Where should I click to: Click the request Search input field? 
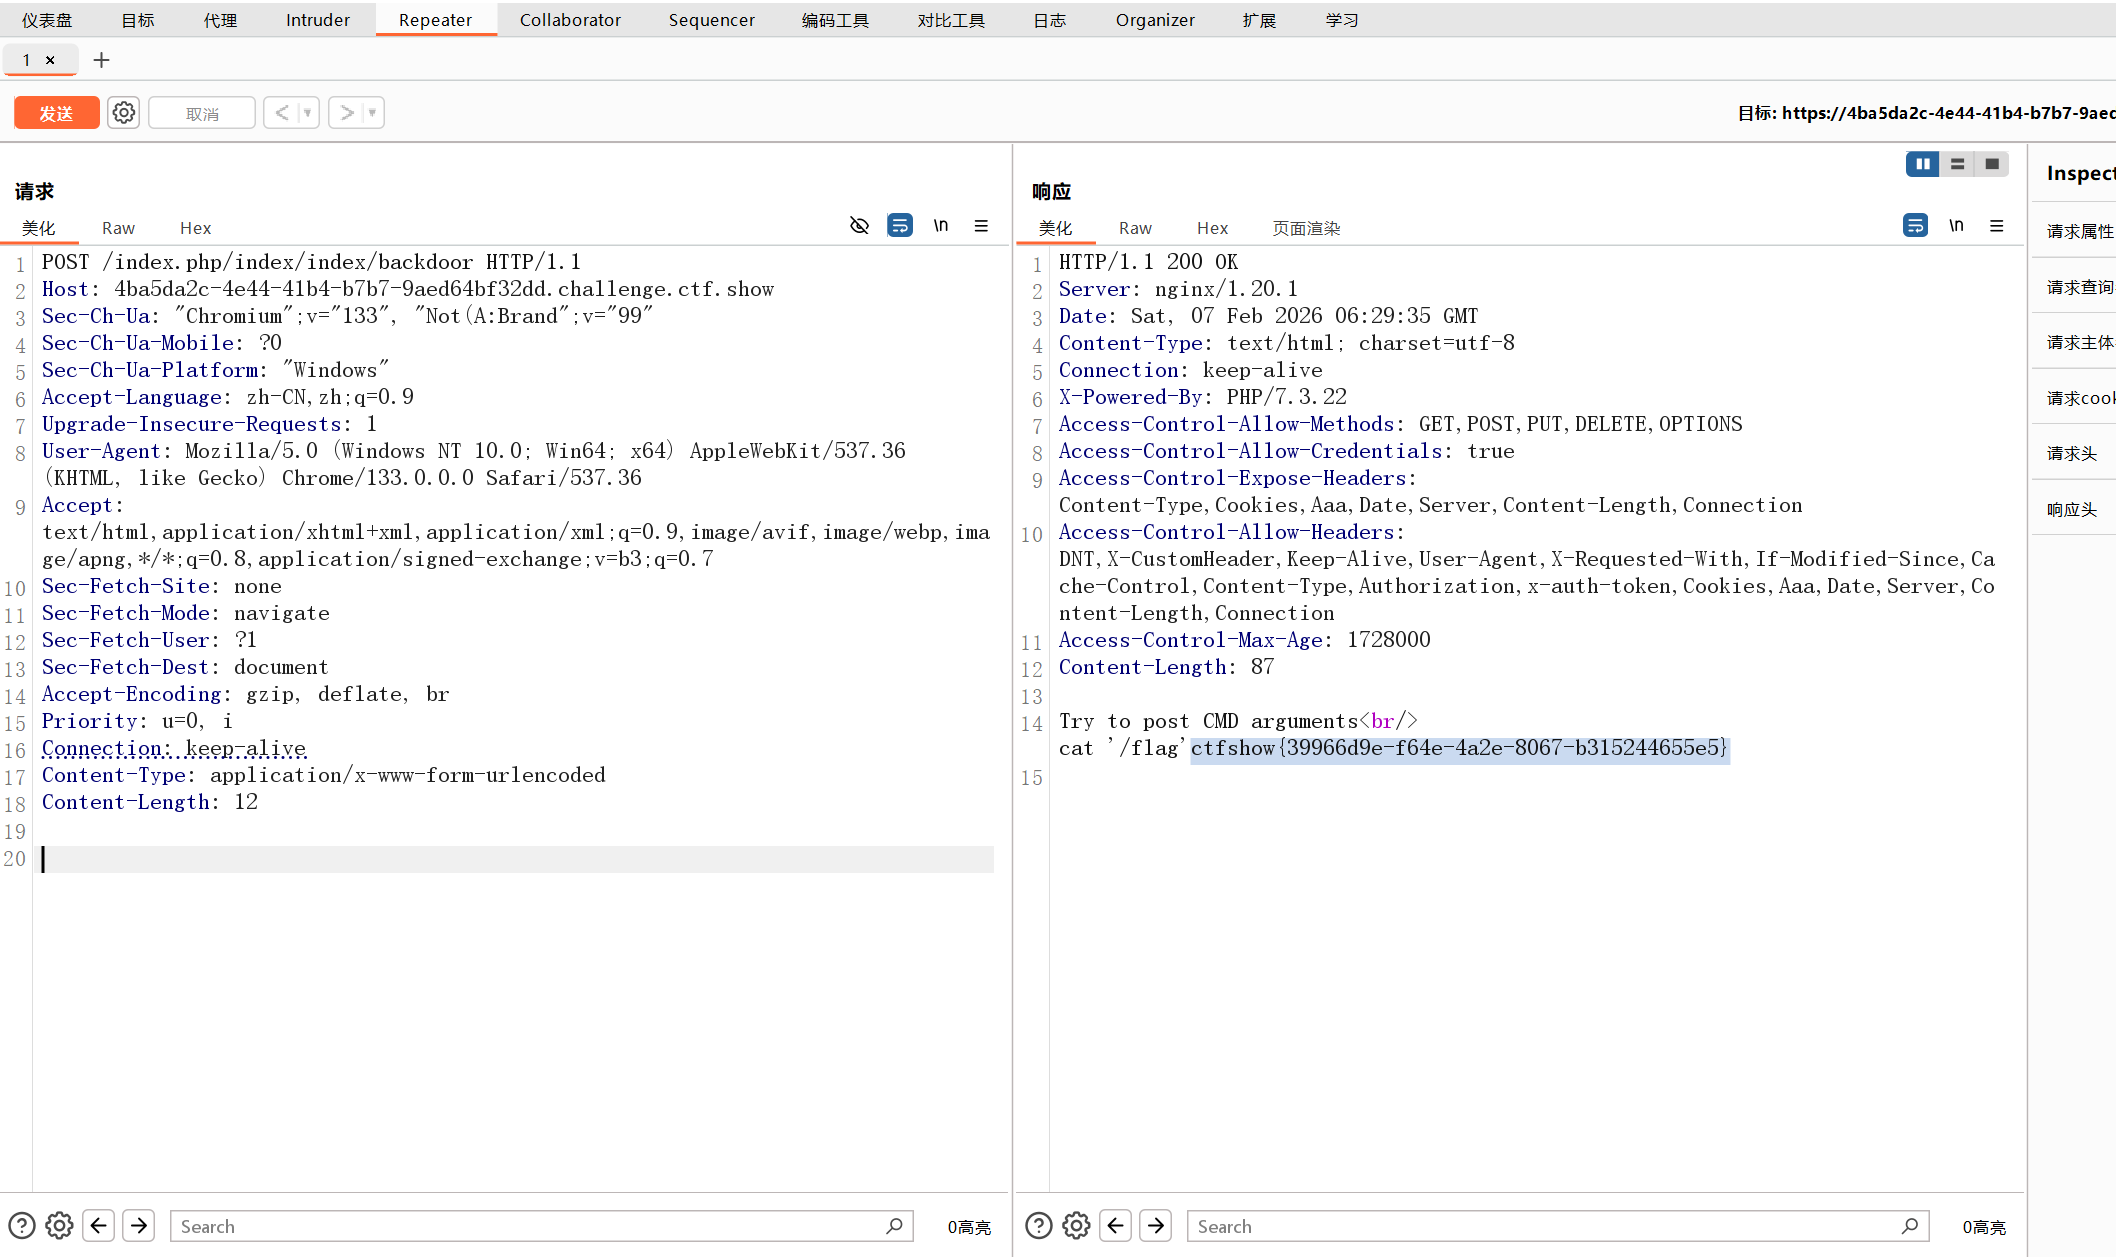pos(530,1226)
